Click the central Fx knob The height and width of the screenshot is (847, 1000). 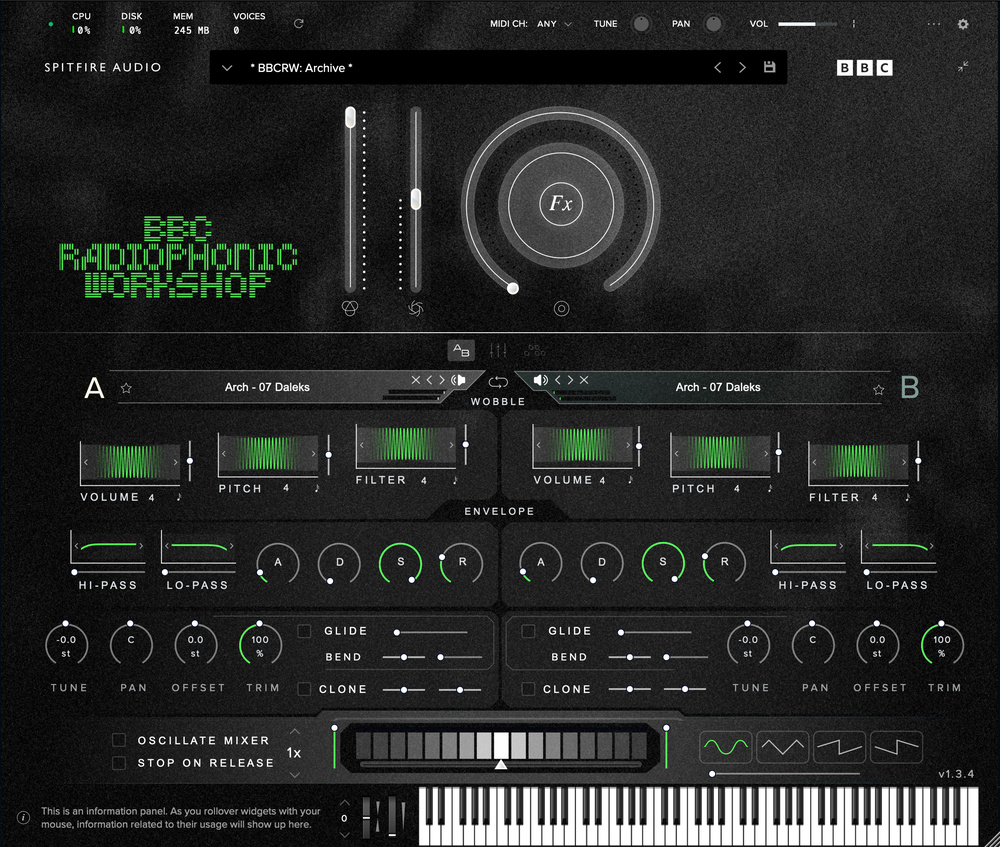coord(561,204)
